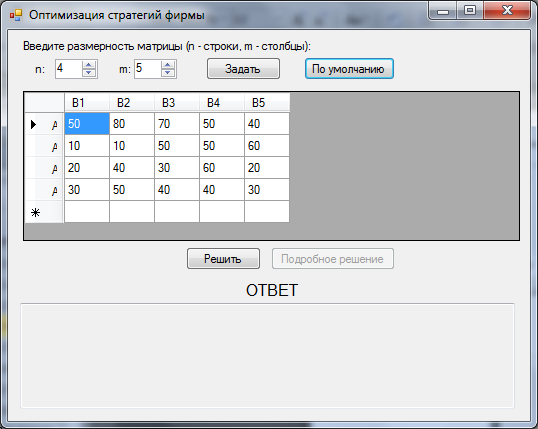Select fourth-row cell 40 under B4

[222, 189]
